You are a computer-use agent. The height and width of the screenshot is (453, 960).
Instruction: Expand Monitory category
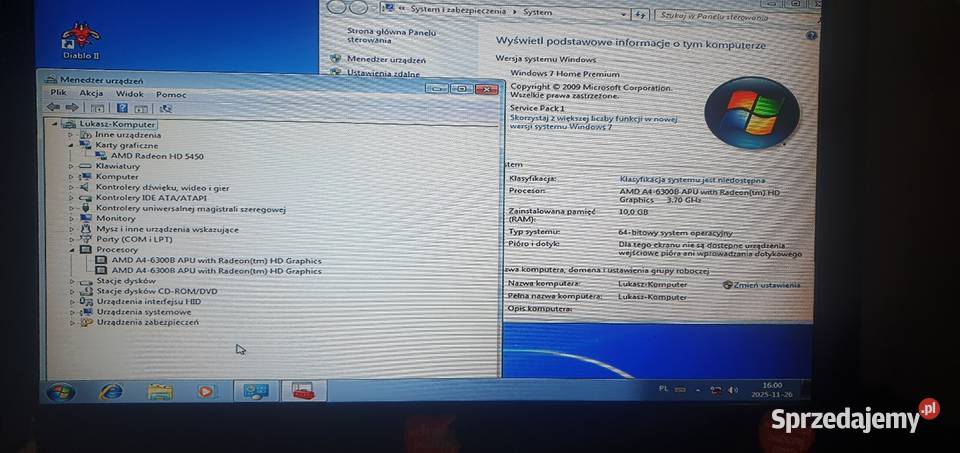(71, 218)
